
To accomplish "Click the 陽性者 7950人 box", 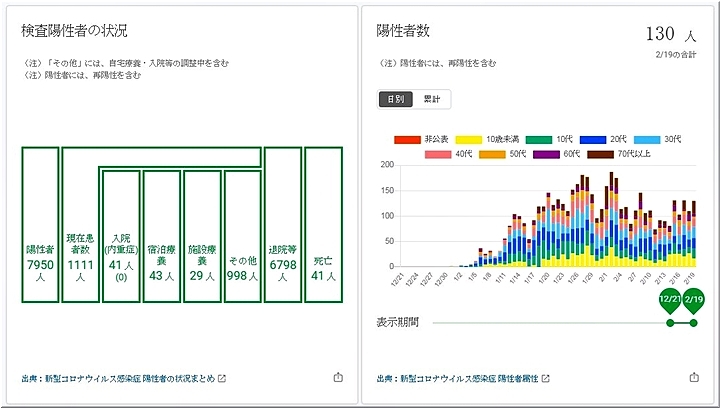I will (40, 224).
